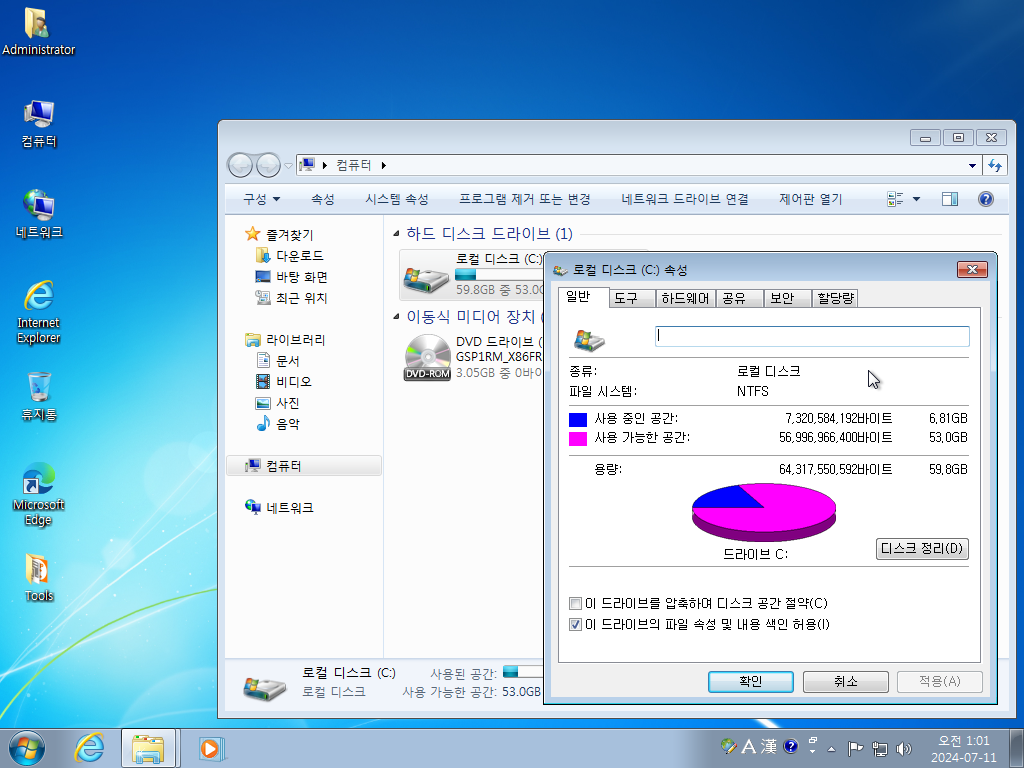Toggle the A input-mode language-bar icon
Screen dimensions: 1024x768
coord(749,746)
